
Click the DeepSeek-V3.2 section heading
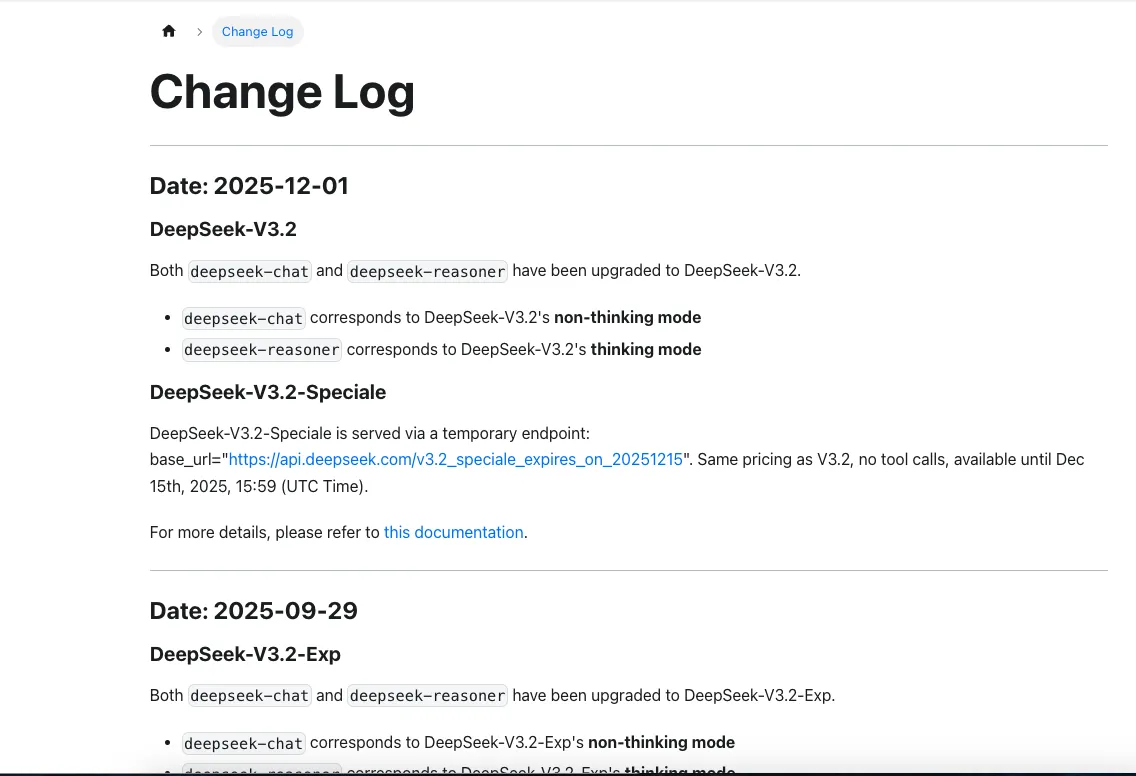[x=223, y=229]
